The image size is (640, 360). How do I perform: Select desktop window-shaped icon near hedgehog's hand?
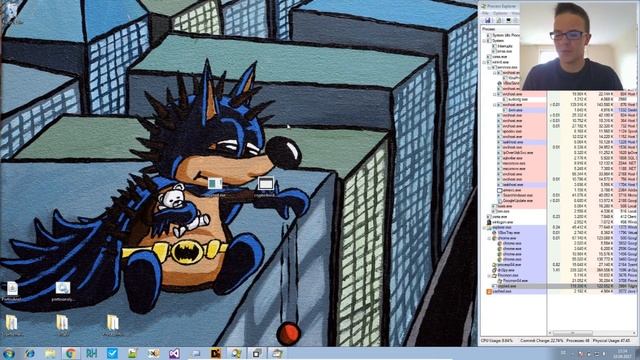[265, 184]
